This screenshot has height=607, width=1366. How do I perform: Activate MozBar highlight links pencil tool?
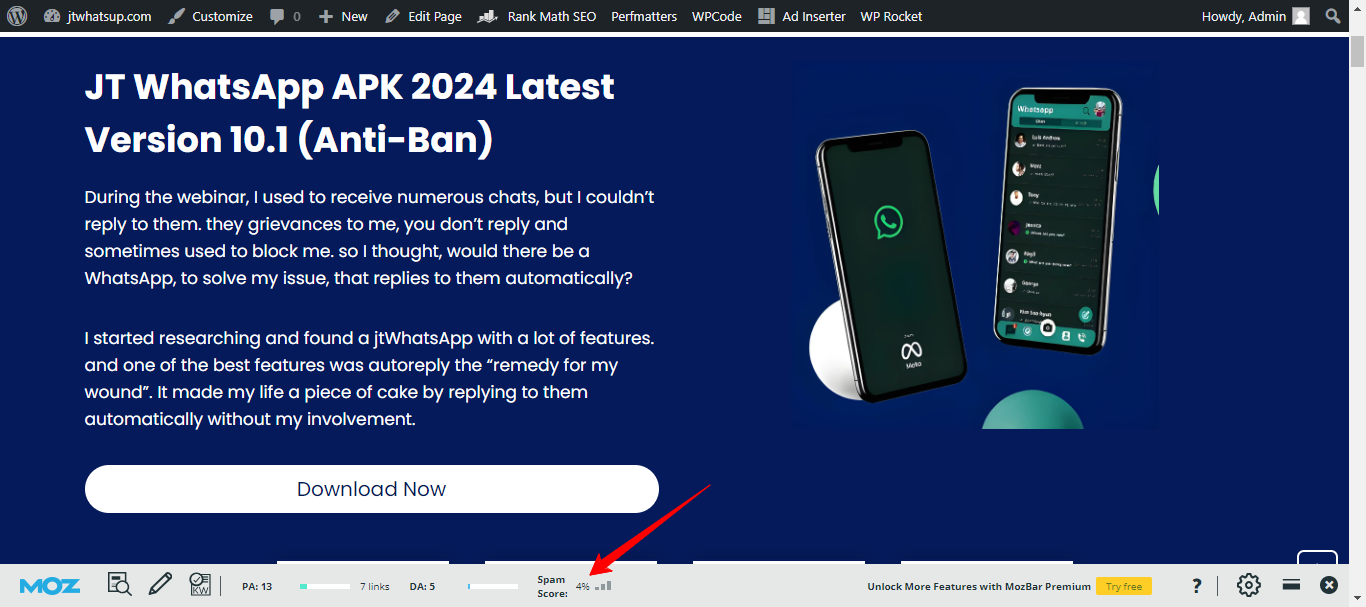coord(160,585)
